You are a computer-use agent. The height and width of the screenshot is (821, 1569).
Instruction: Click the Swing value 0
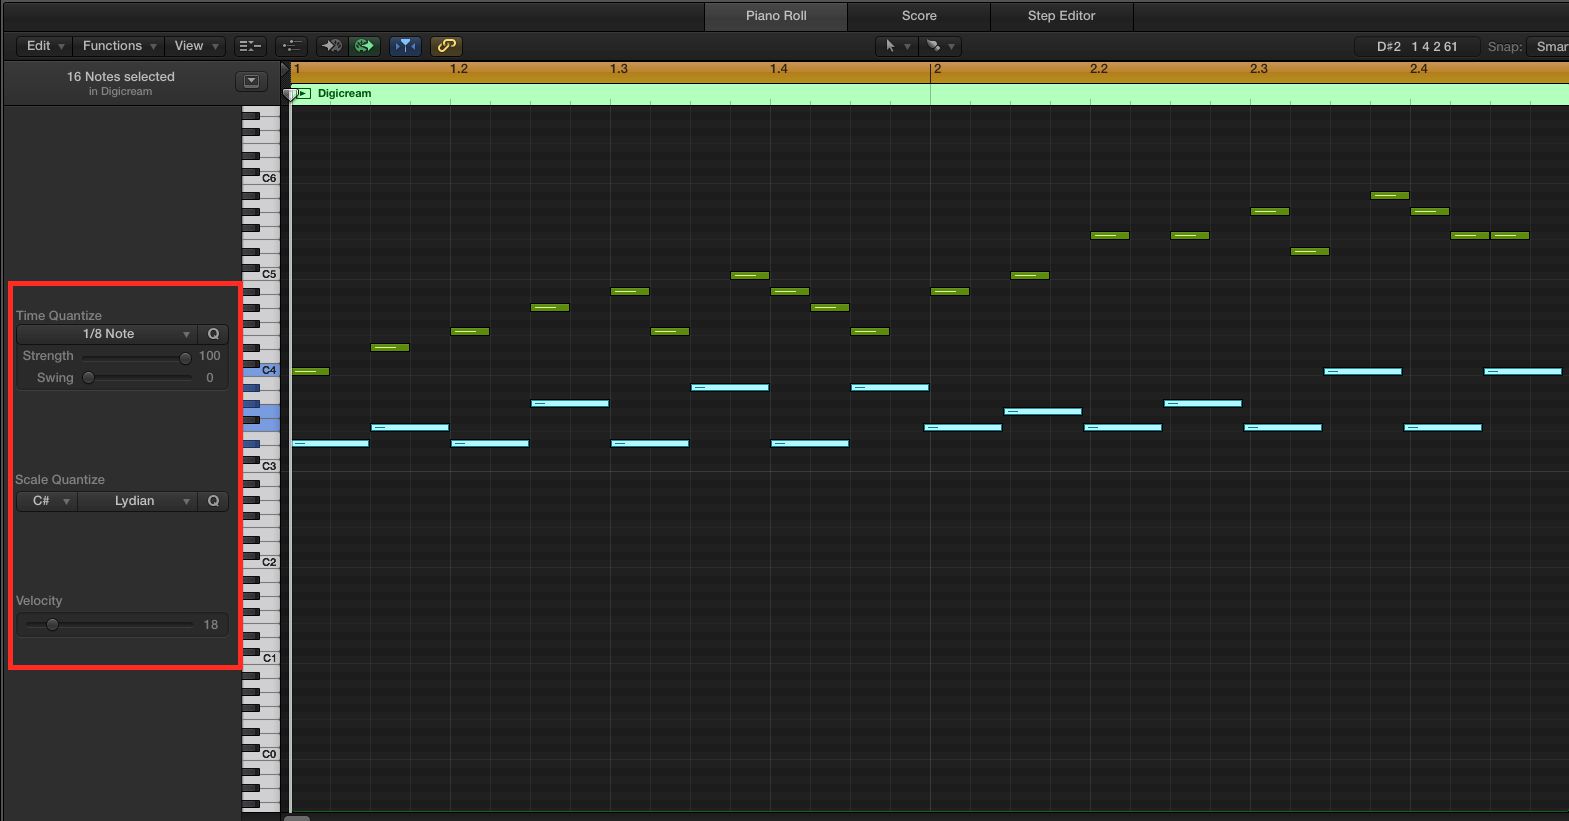click(210, 378)
